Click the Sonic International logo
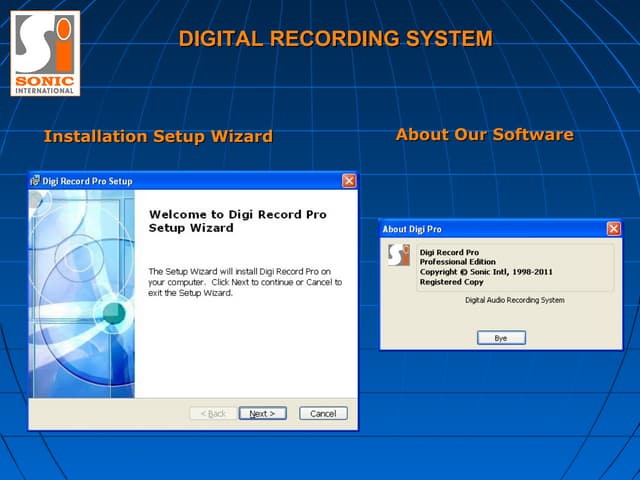 (45, 54)
